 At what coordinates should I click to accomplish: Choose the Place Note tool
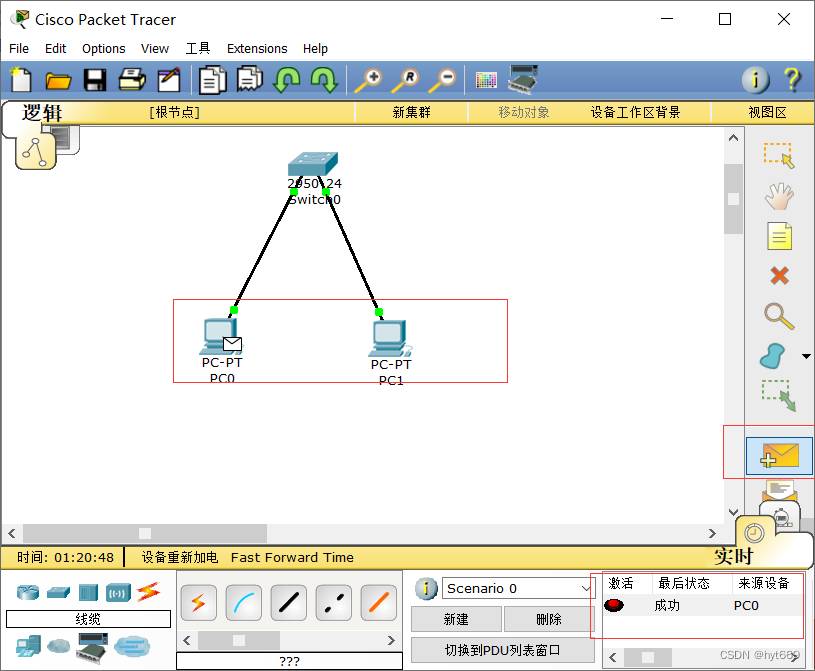pyautogui.click(x=779, y=236)
